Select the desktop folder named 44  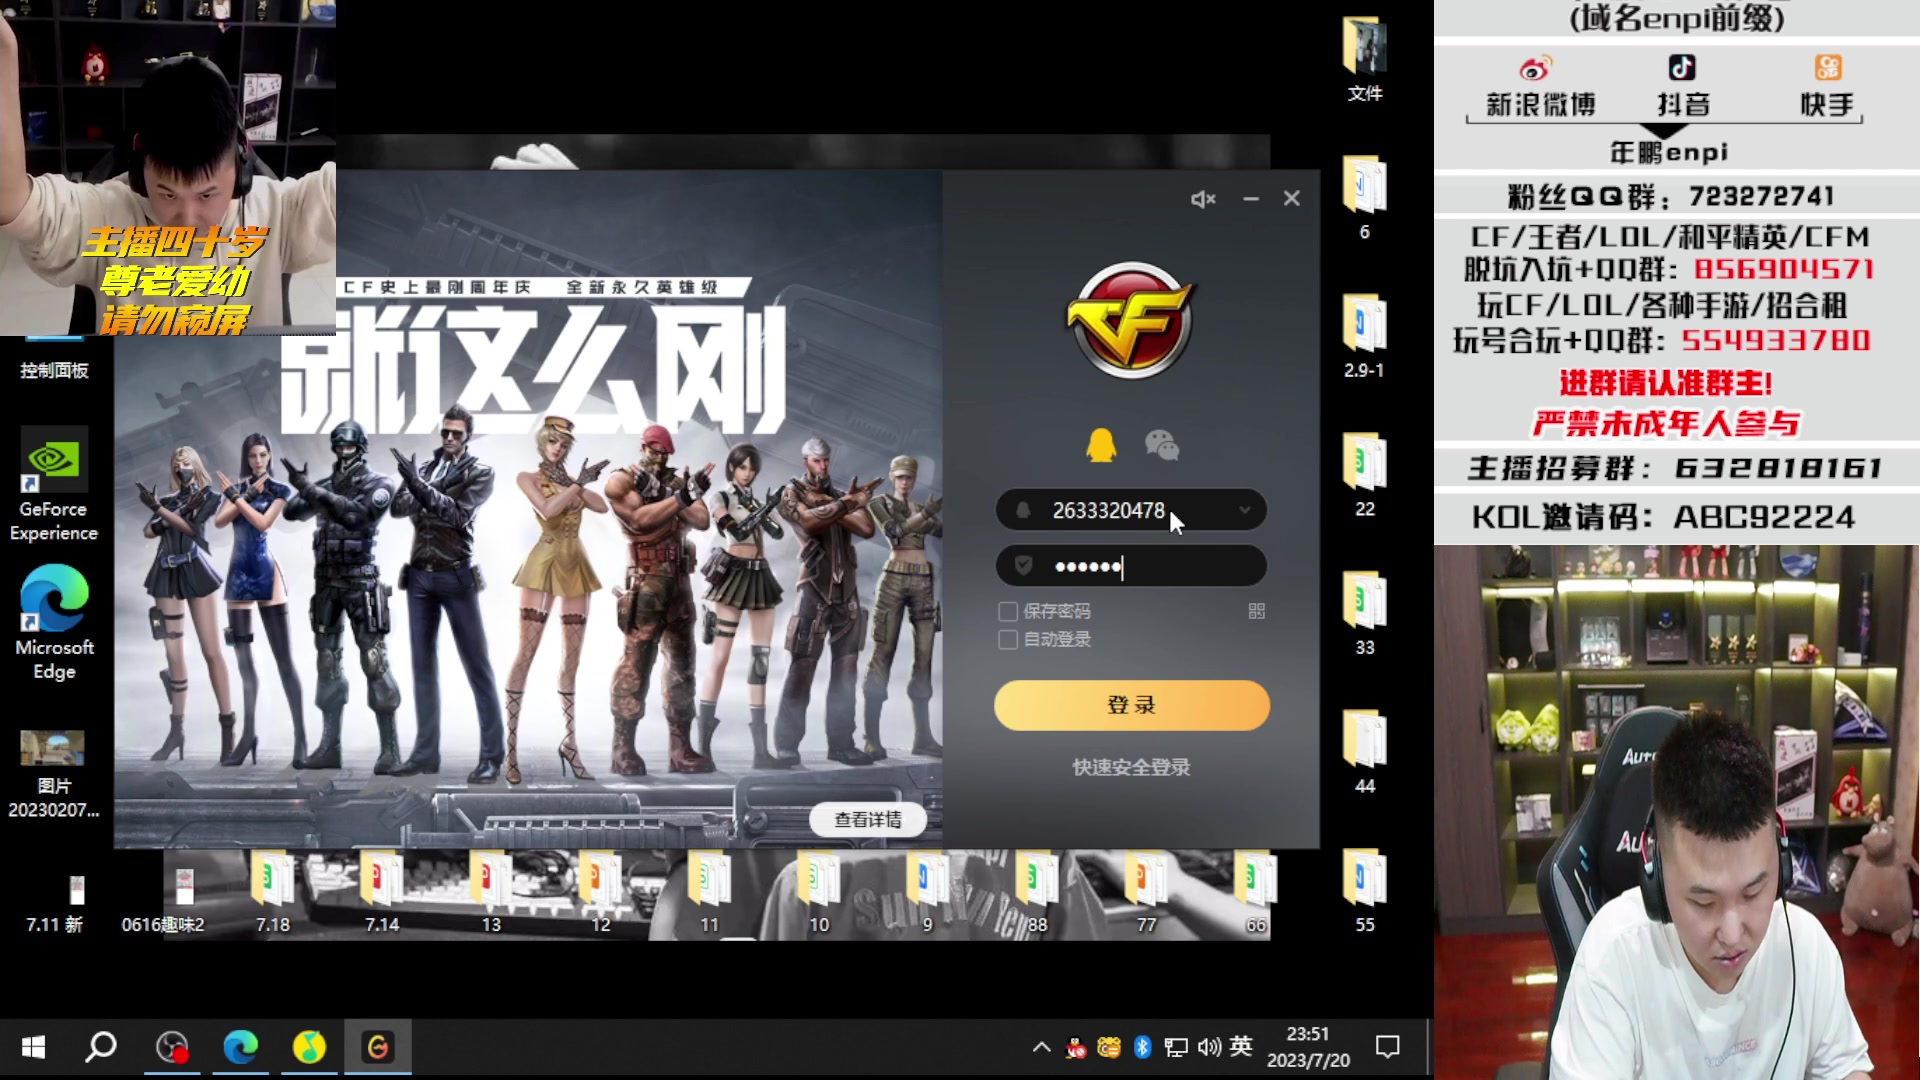(1365, 753)
